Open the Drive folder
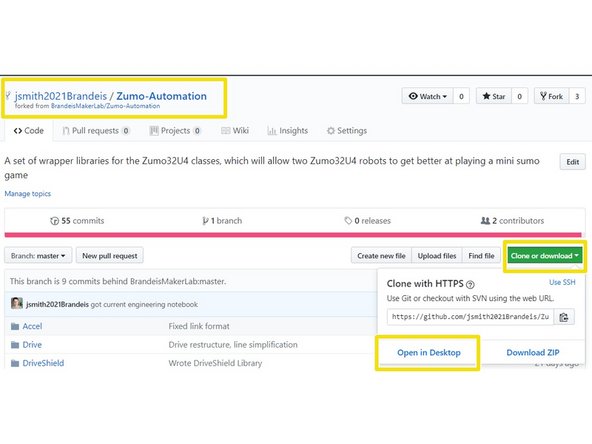 tap(32, 345)
